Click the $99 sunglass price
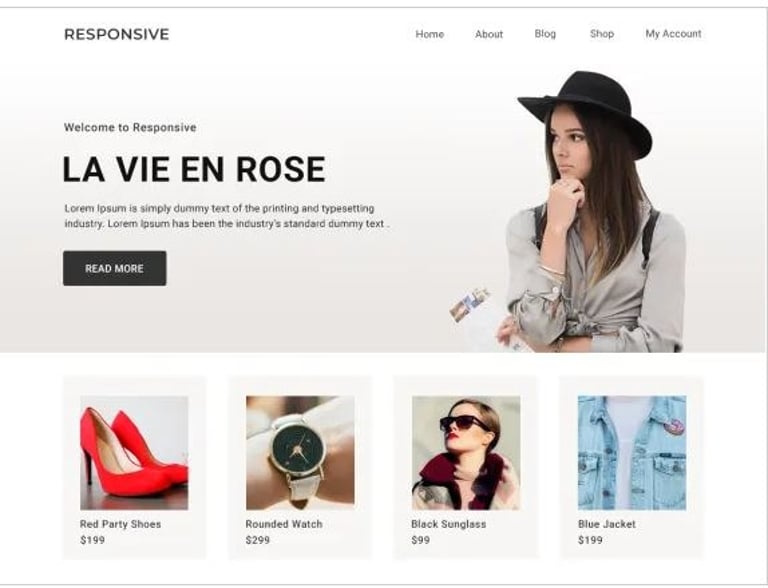 421,540
